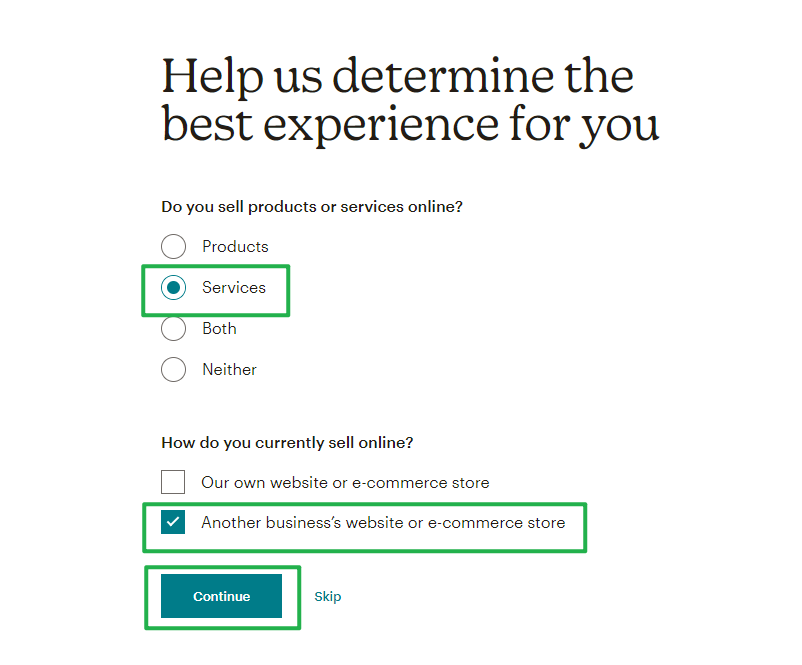802x665 pixels.
Task: Click 'Do you sell products or services online?' question
Action: tap(312, 207)
